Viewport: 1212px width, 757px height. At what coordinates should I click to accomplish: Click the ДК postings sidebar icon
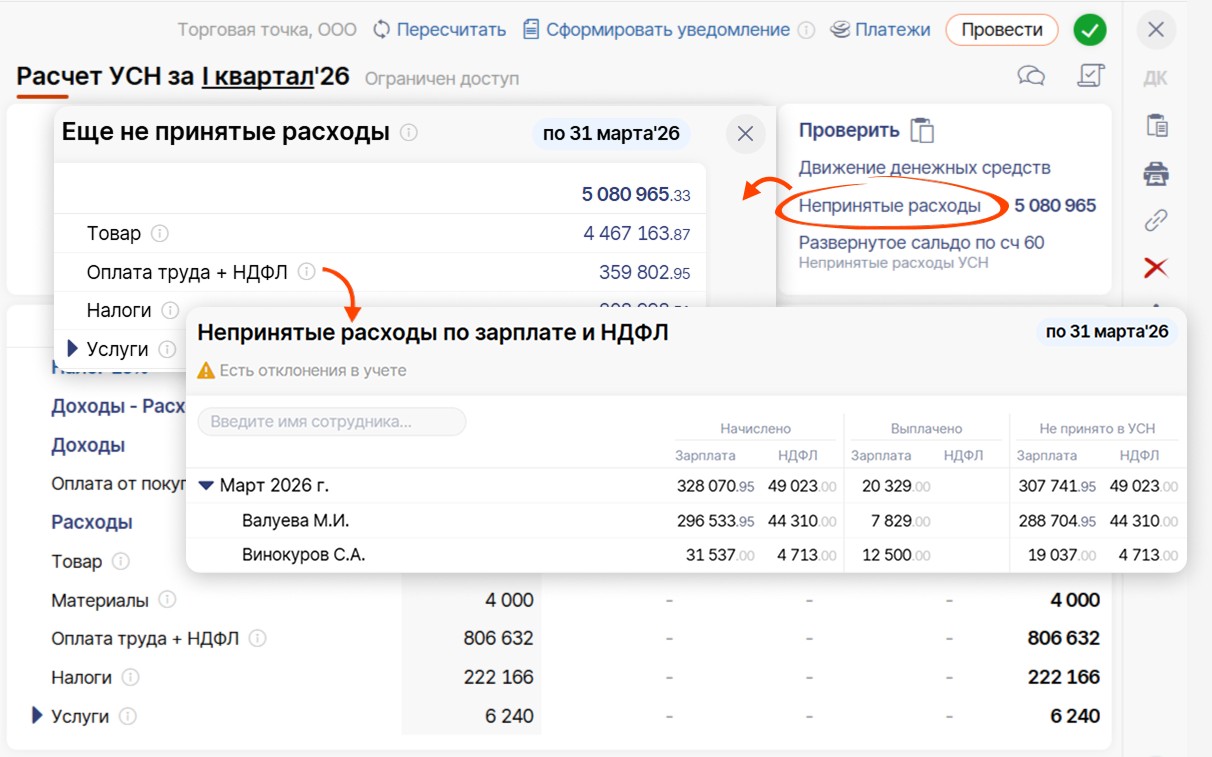[x=1155, y=79]
